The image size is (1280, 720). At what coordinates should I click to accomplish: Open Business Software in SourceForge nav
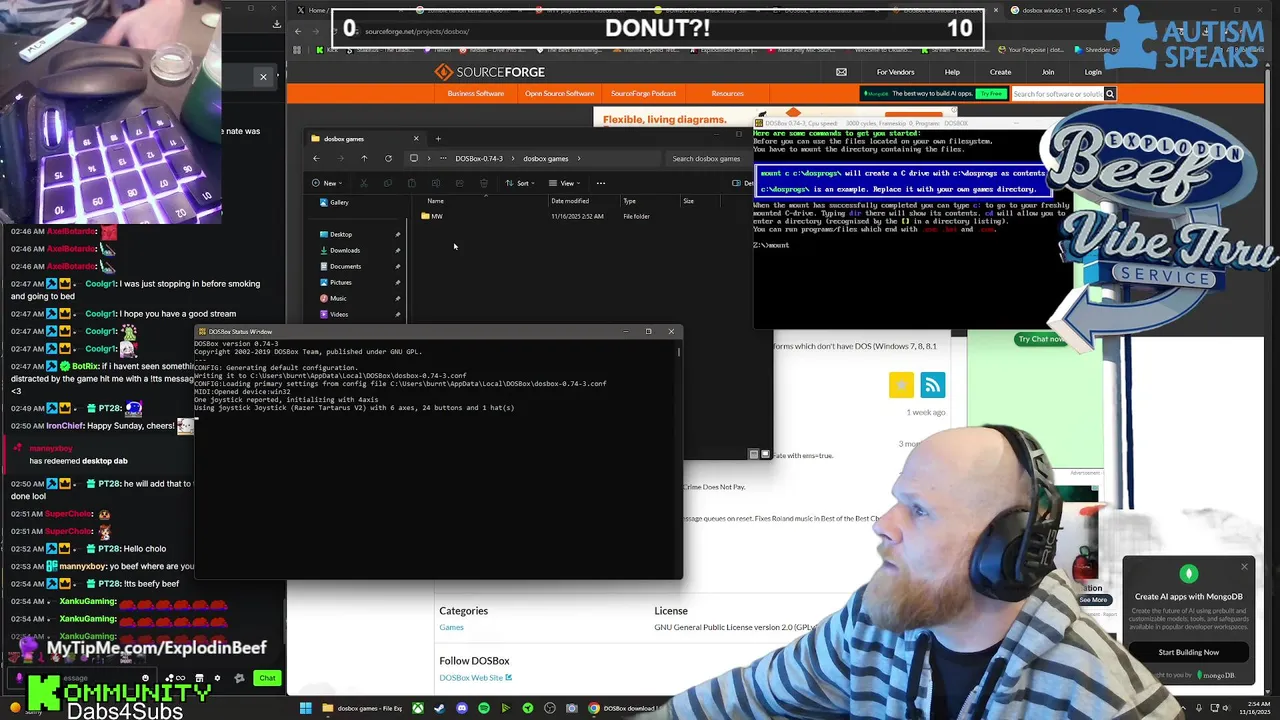(x=476, y=93)
